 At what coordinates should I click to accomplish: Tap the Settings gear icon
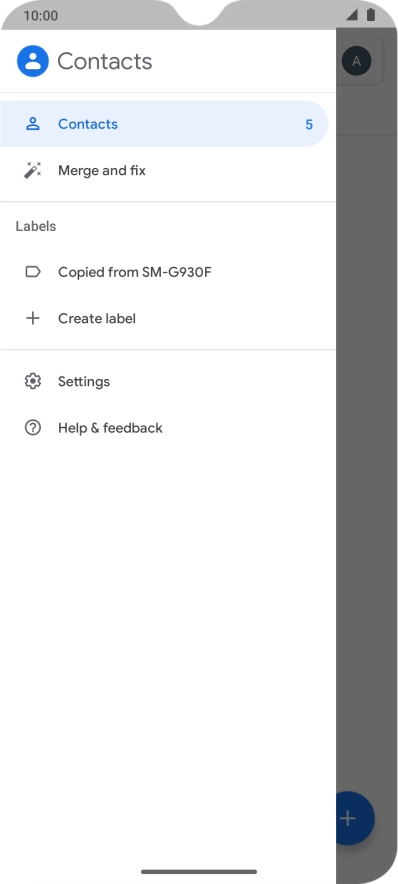pyautogui.click(x=33, y=382)
